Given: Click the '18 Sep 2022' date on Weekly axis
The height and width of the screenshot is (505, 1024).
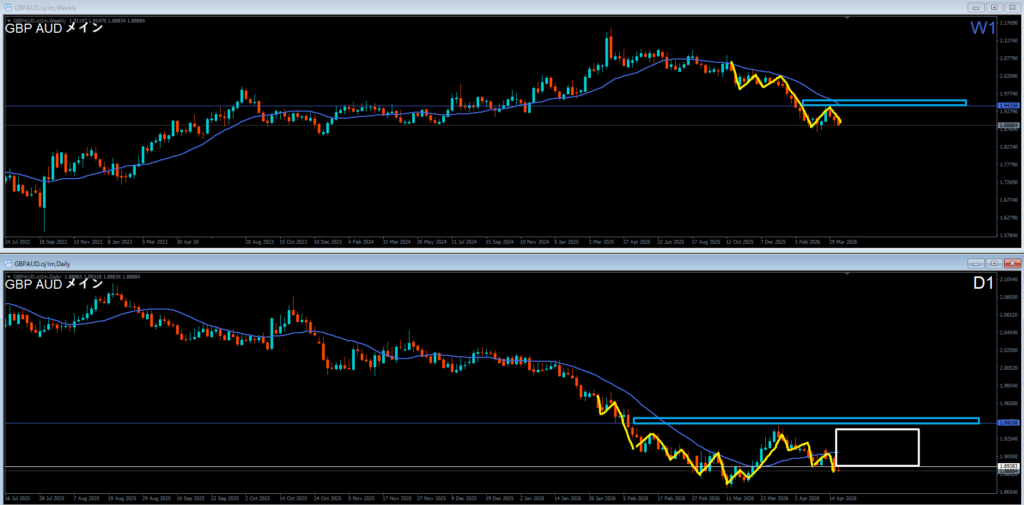Looking at the screenshot, I should click(x=51, y=241).
